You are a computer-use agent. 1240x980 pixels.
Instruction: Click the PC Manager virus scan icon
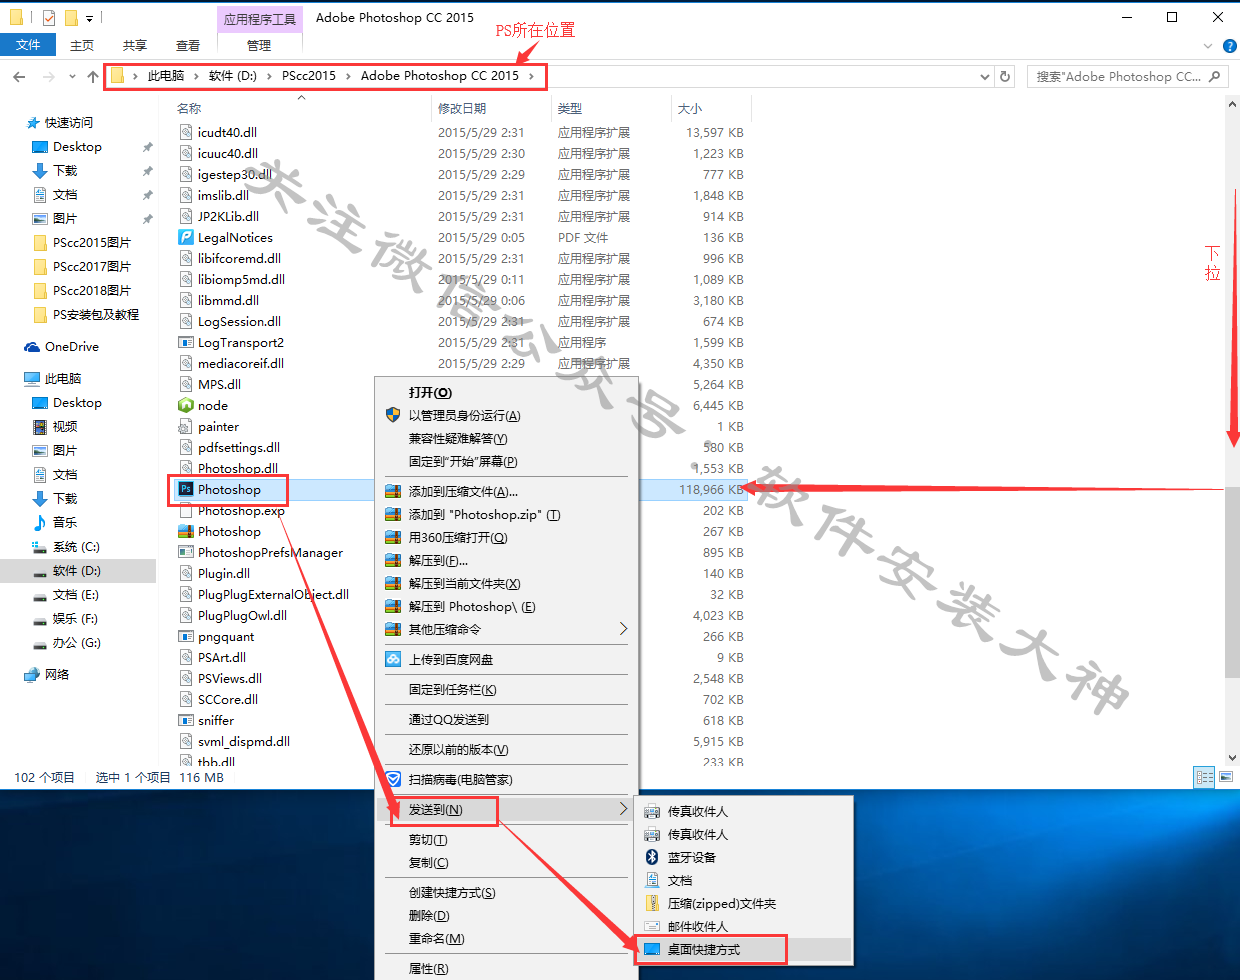point(393,779)
